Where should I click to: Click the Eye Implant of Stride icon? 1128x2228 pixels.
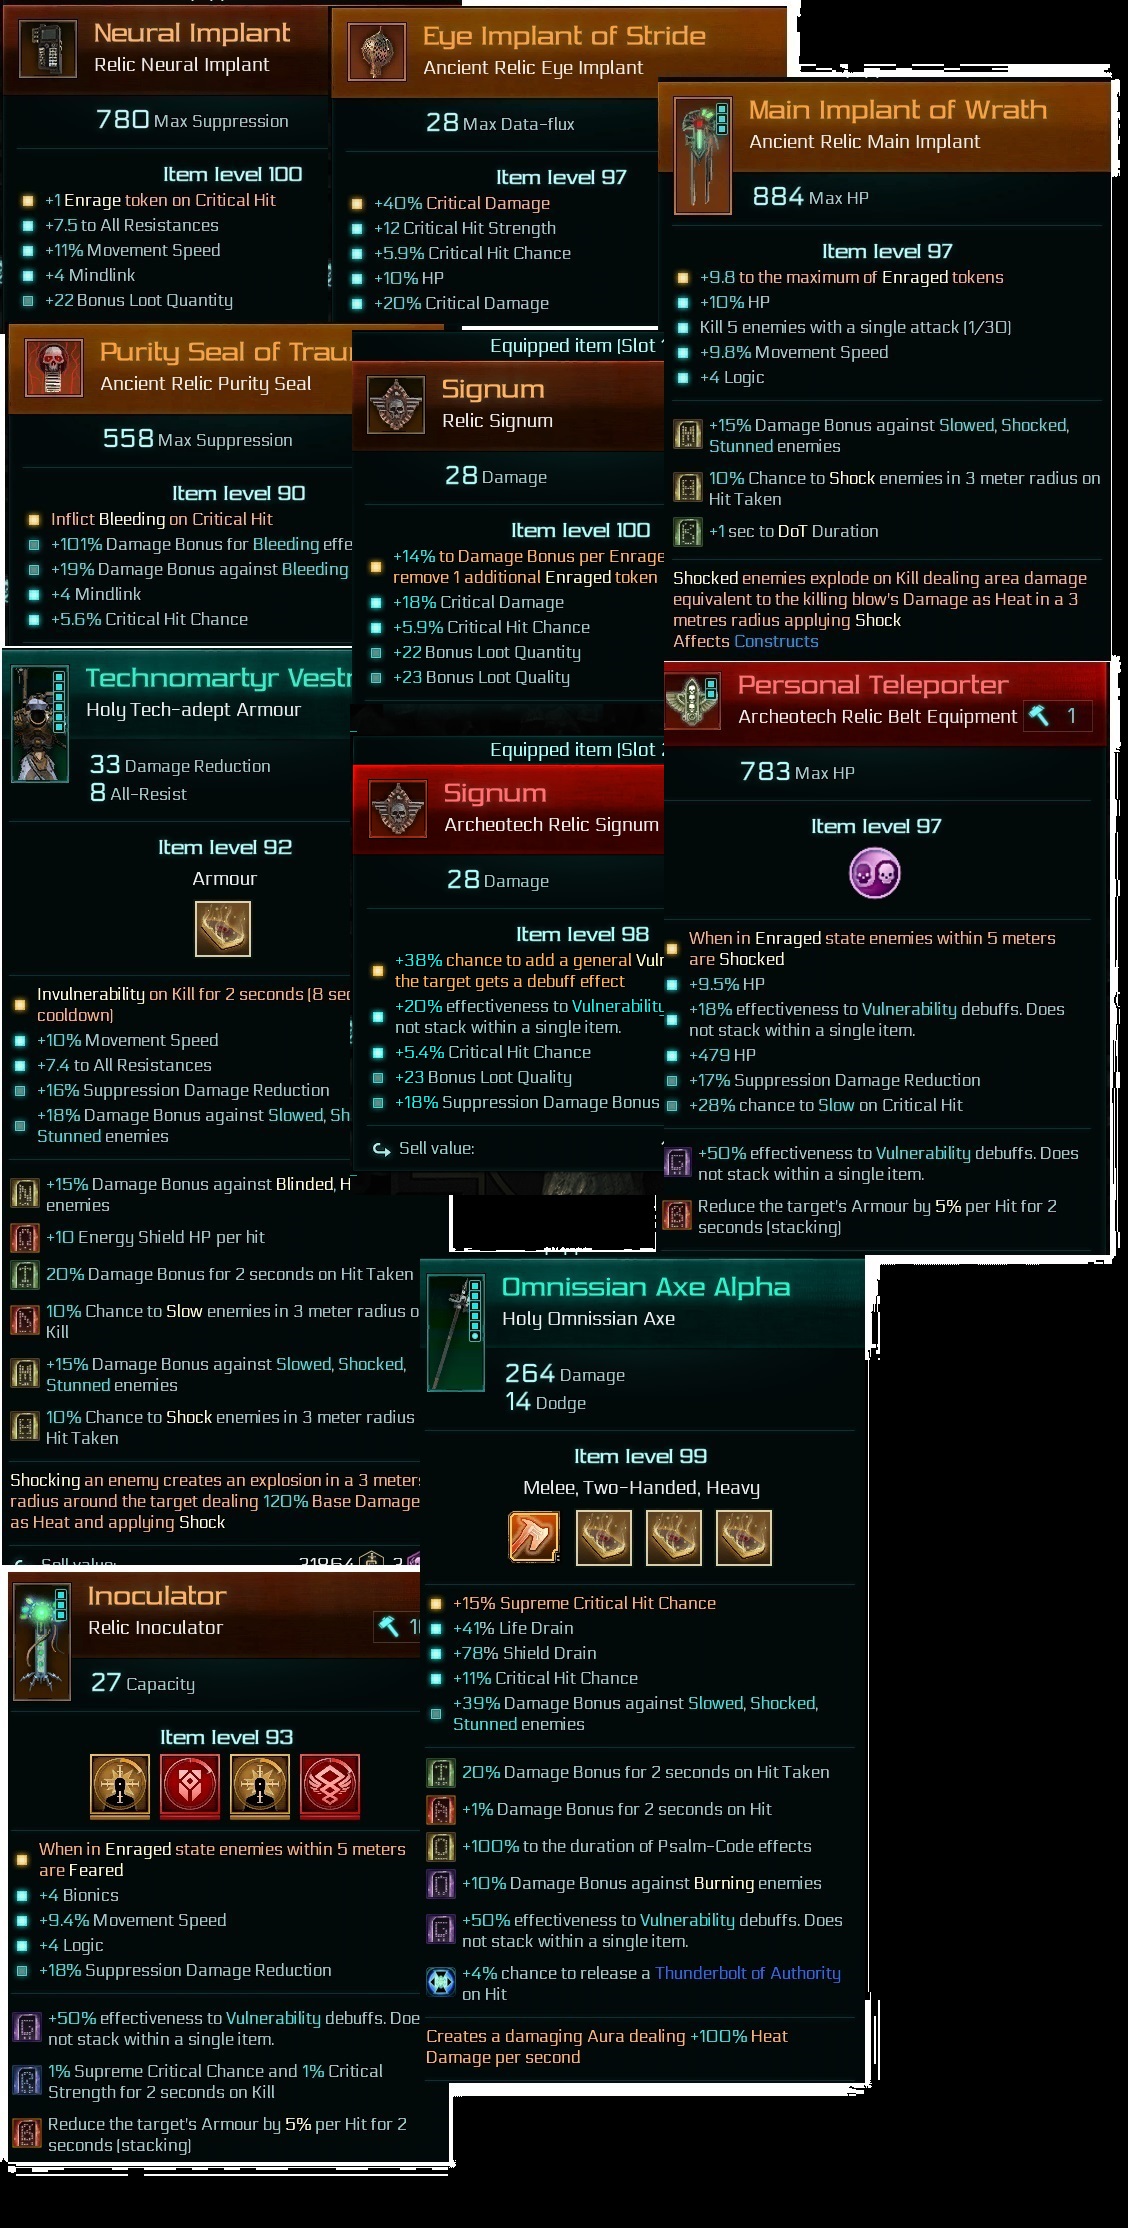coord(377,52)
